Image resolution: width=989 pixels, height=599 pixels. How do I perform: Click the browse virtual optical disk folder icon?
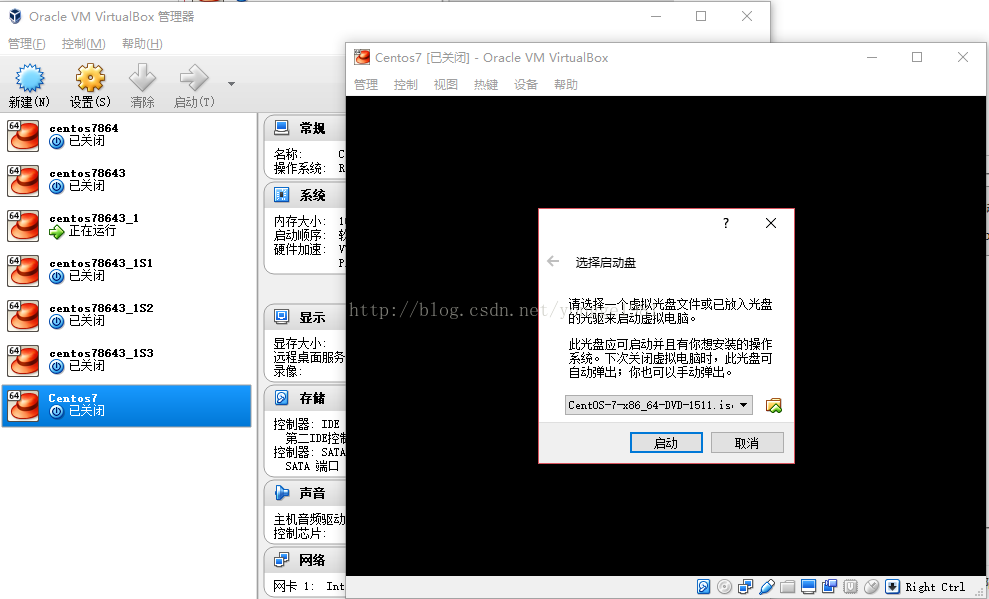pos(773,405)
